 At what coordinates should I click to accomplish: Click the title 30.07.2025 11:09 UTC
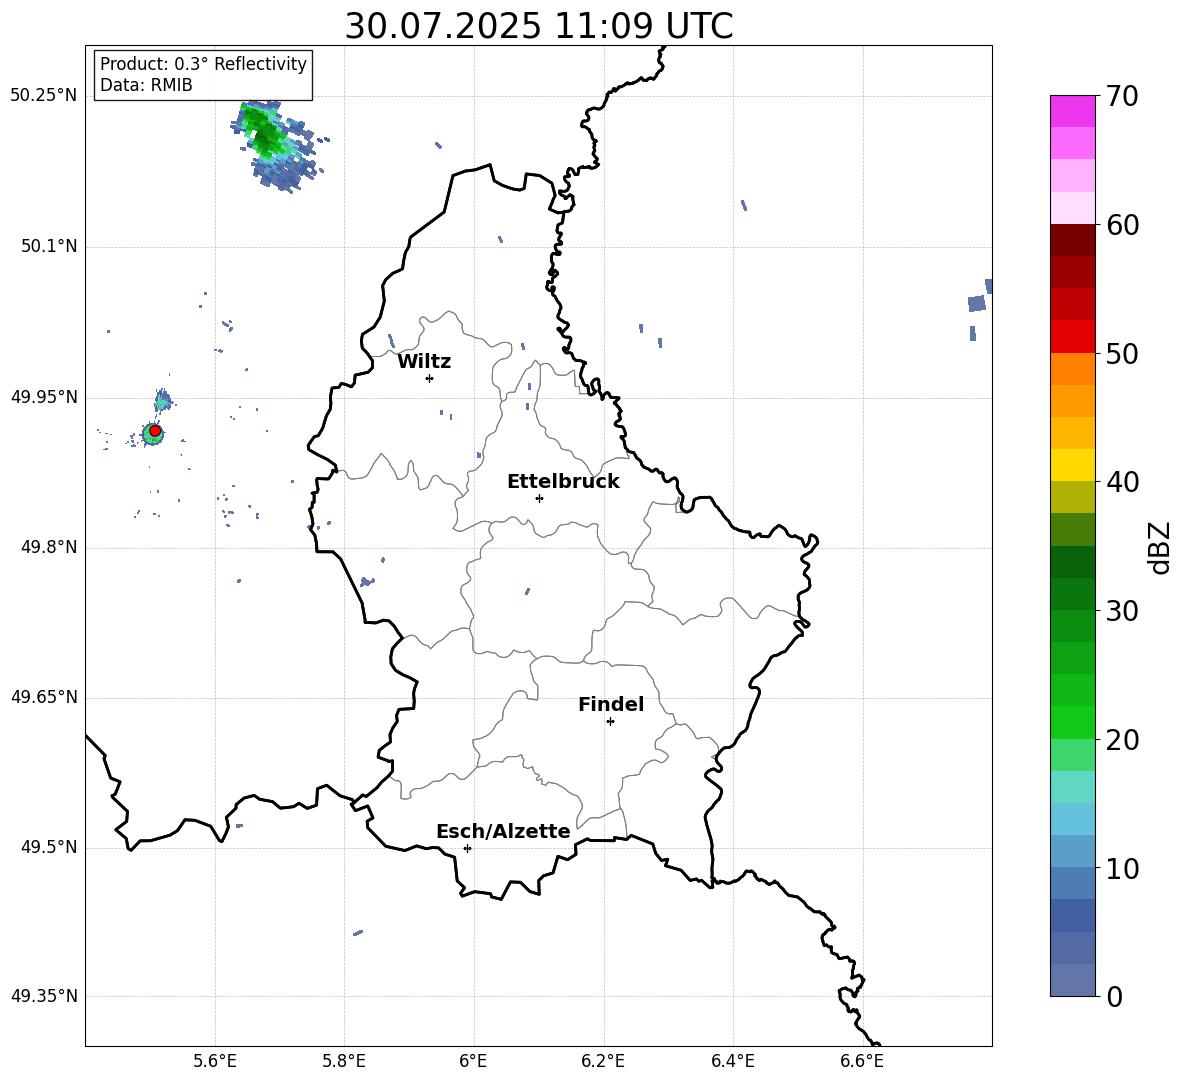[539, 26]
